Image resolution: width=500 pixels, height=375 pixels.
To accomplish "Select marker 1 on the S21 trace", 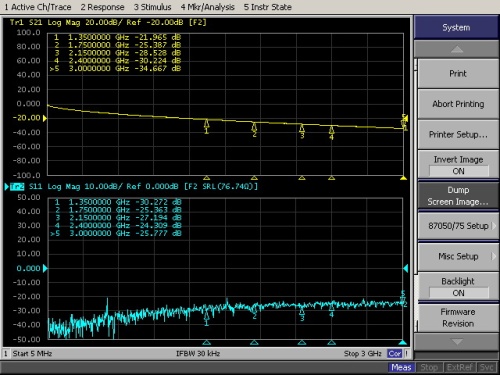I will pos(207,127).
